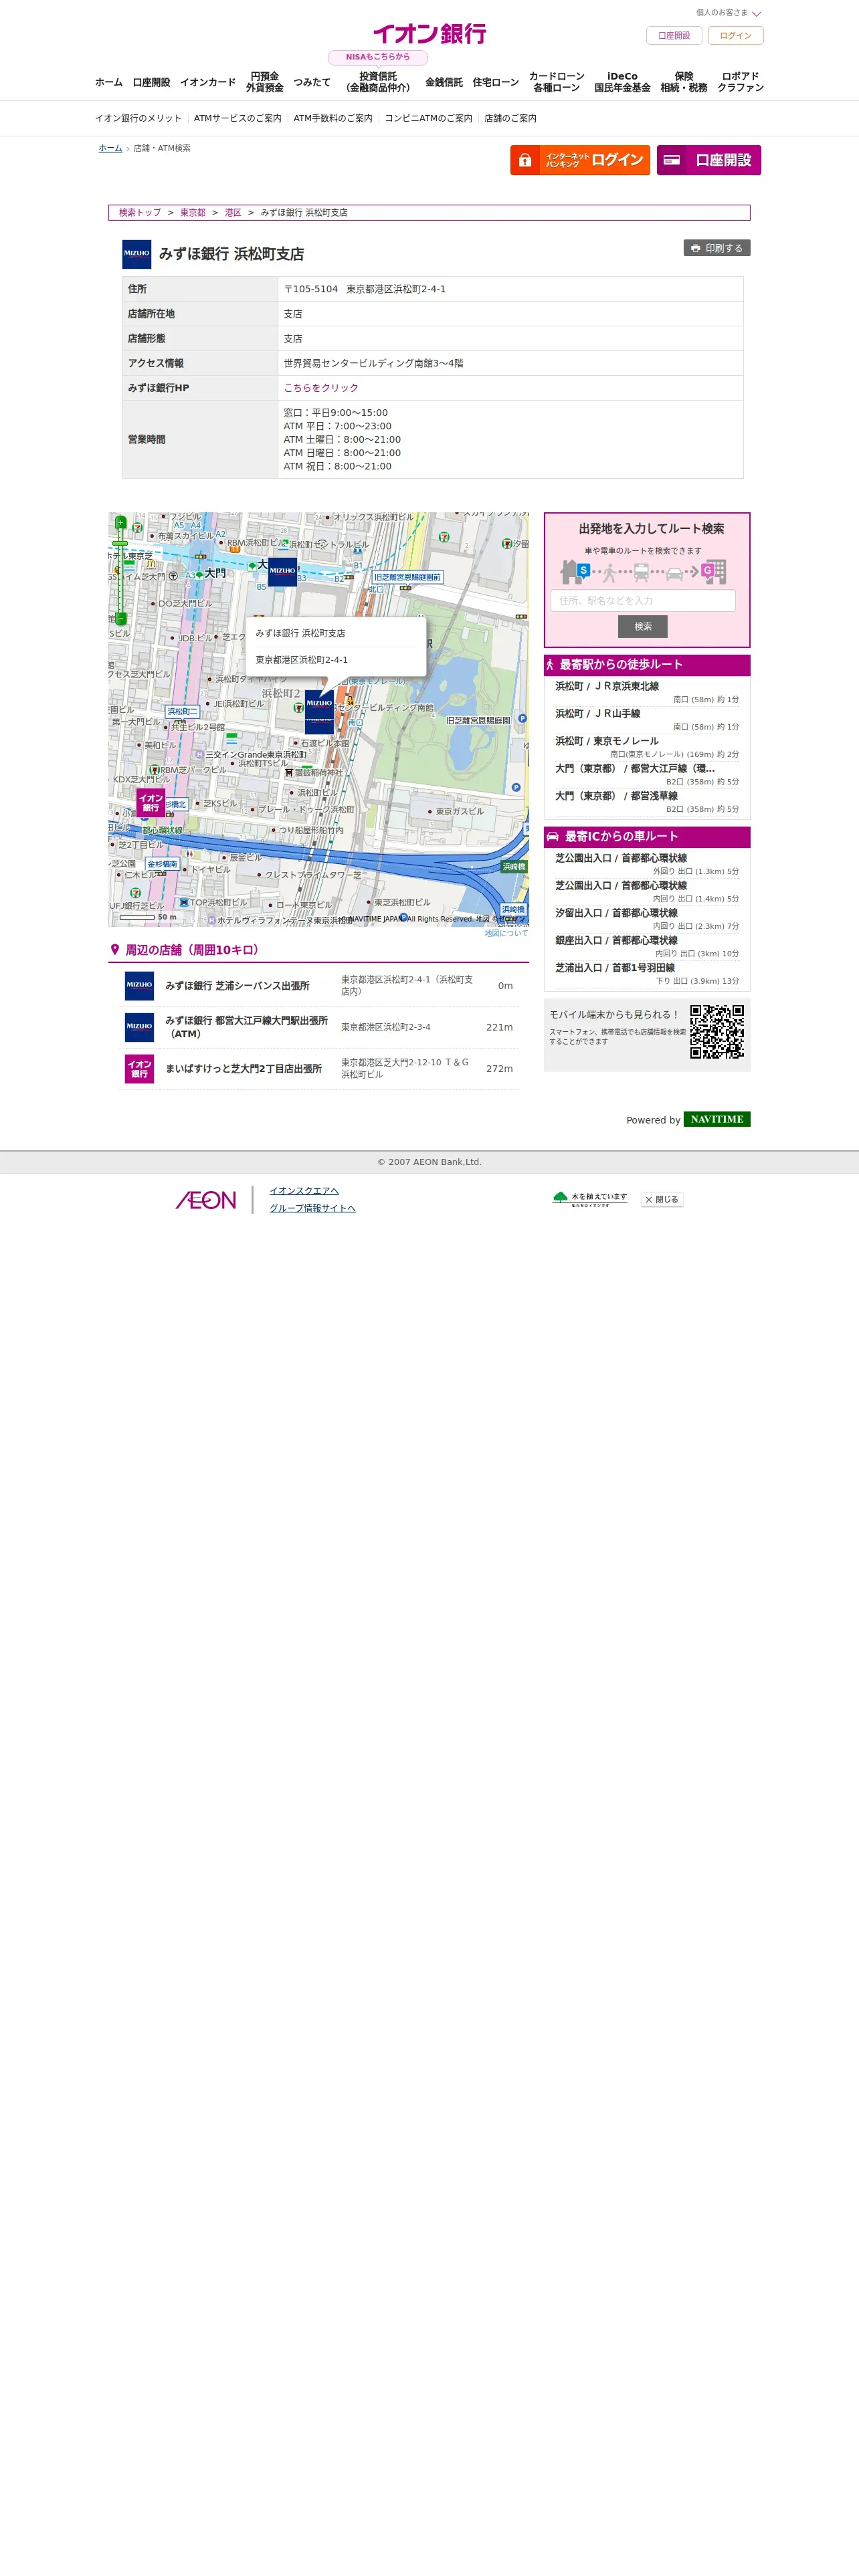Click magenta 口座開設 large button
This screenshot has width=859, height=2576.
[x=708, y=160]
